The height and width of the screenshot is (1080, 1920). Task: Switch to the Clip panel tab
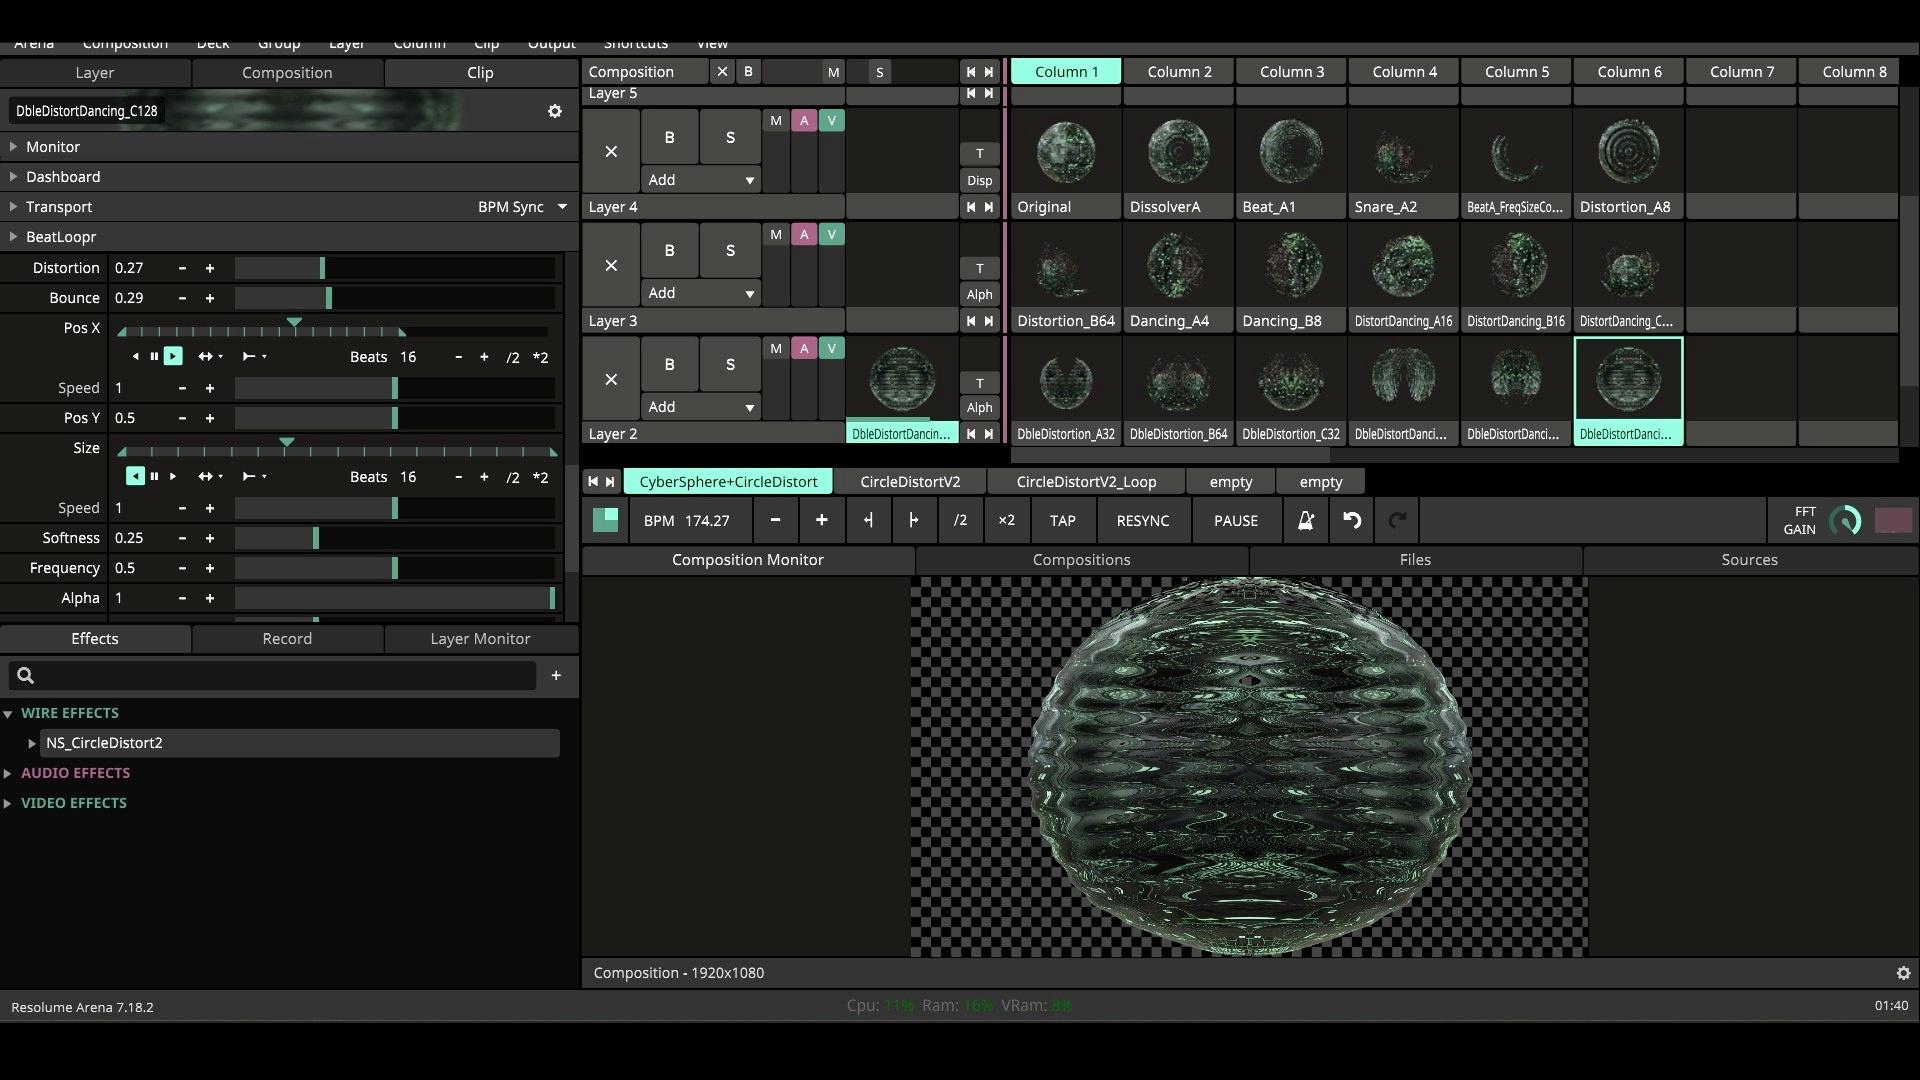480,73
